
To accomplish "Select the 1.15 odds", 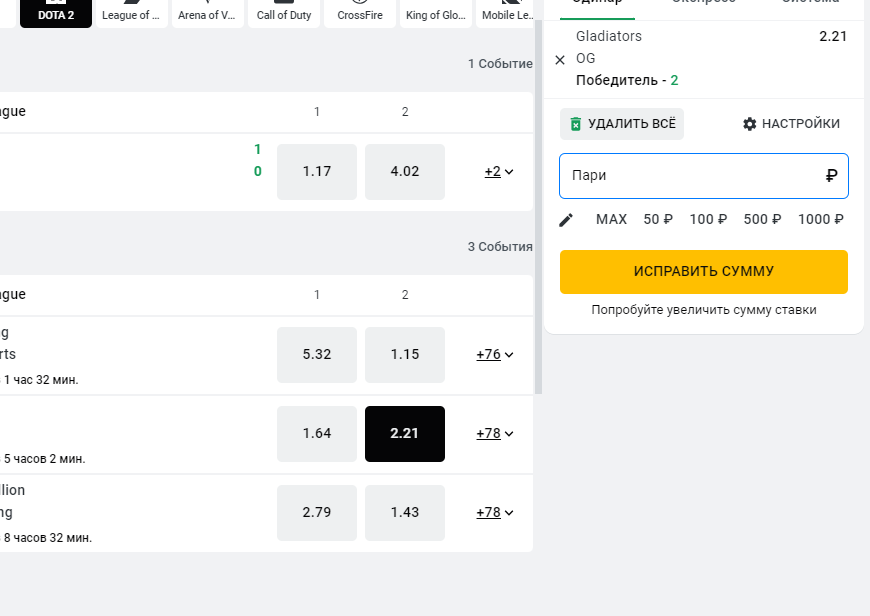I will pyautogui.click(x=405, y=355).
